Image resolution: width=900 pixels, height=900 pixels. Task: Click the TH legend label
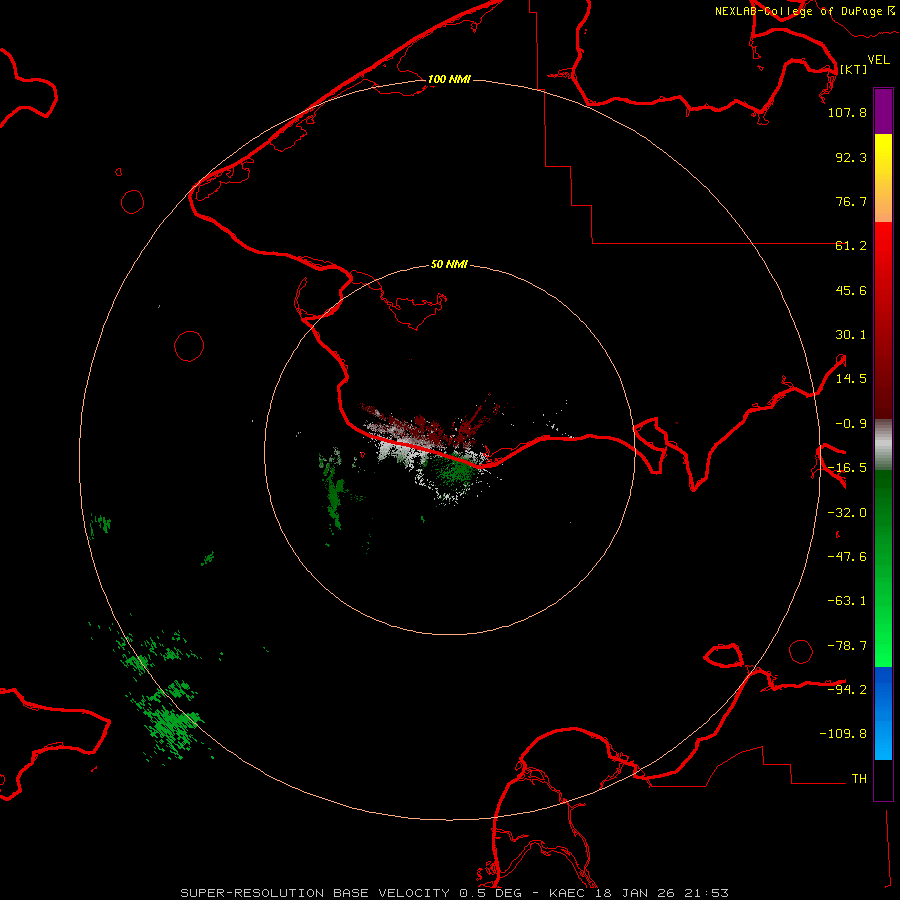859,779
